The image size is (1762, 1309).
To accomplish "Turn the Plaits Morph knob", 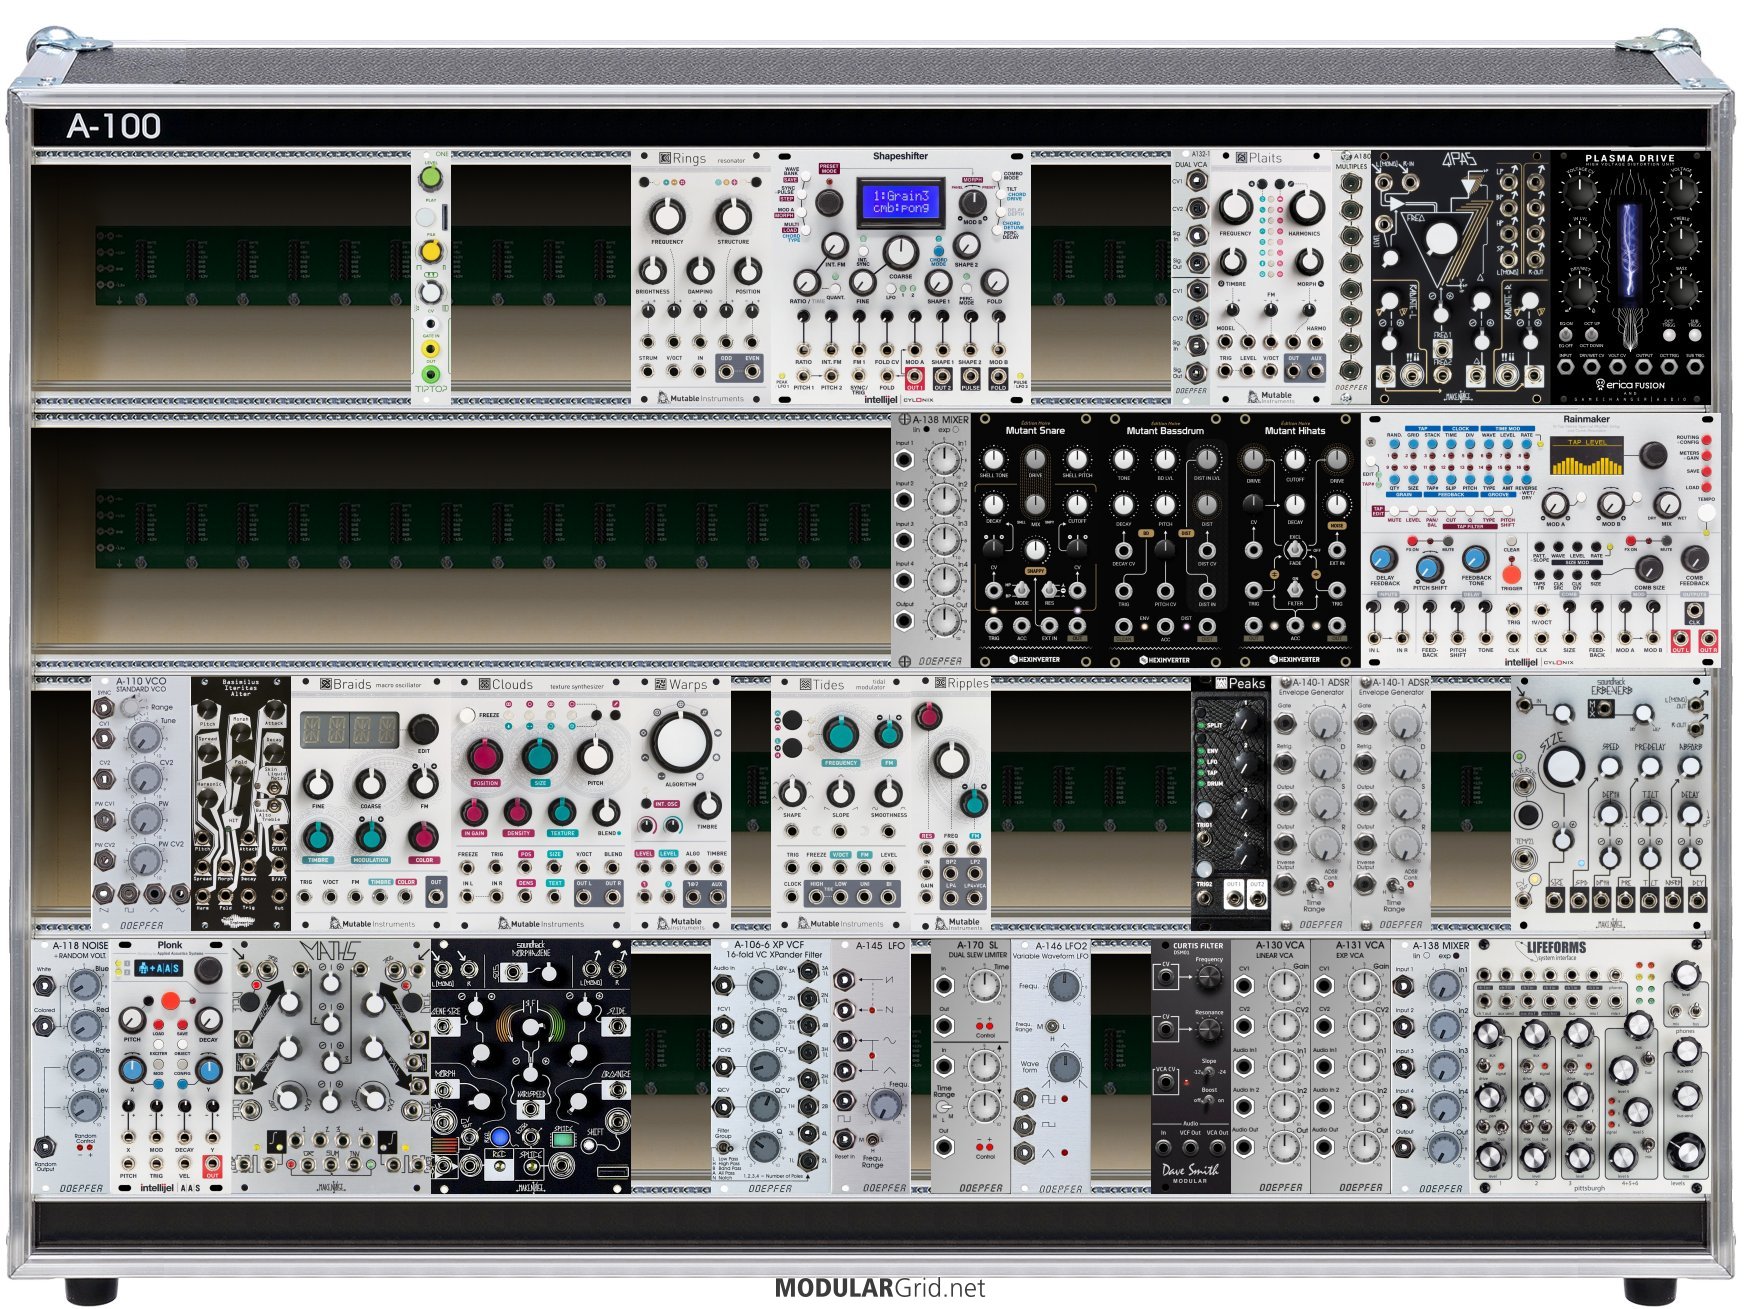I will tap(1308, 262).
